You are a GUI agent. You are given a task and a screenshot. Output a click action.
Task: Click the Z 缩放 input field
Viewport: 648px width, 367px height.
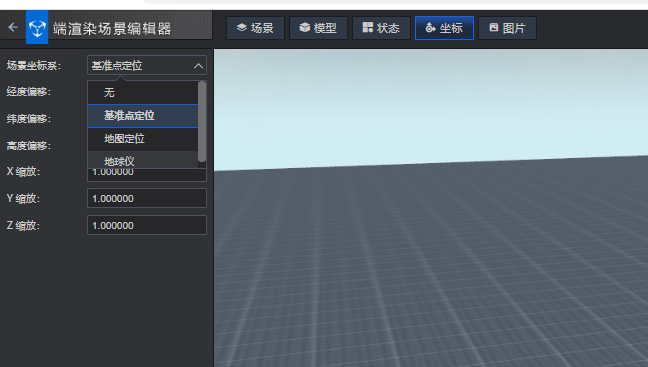click(147, 225)
